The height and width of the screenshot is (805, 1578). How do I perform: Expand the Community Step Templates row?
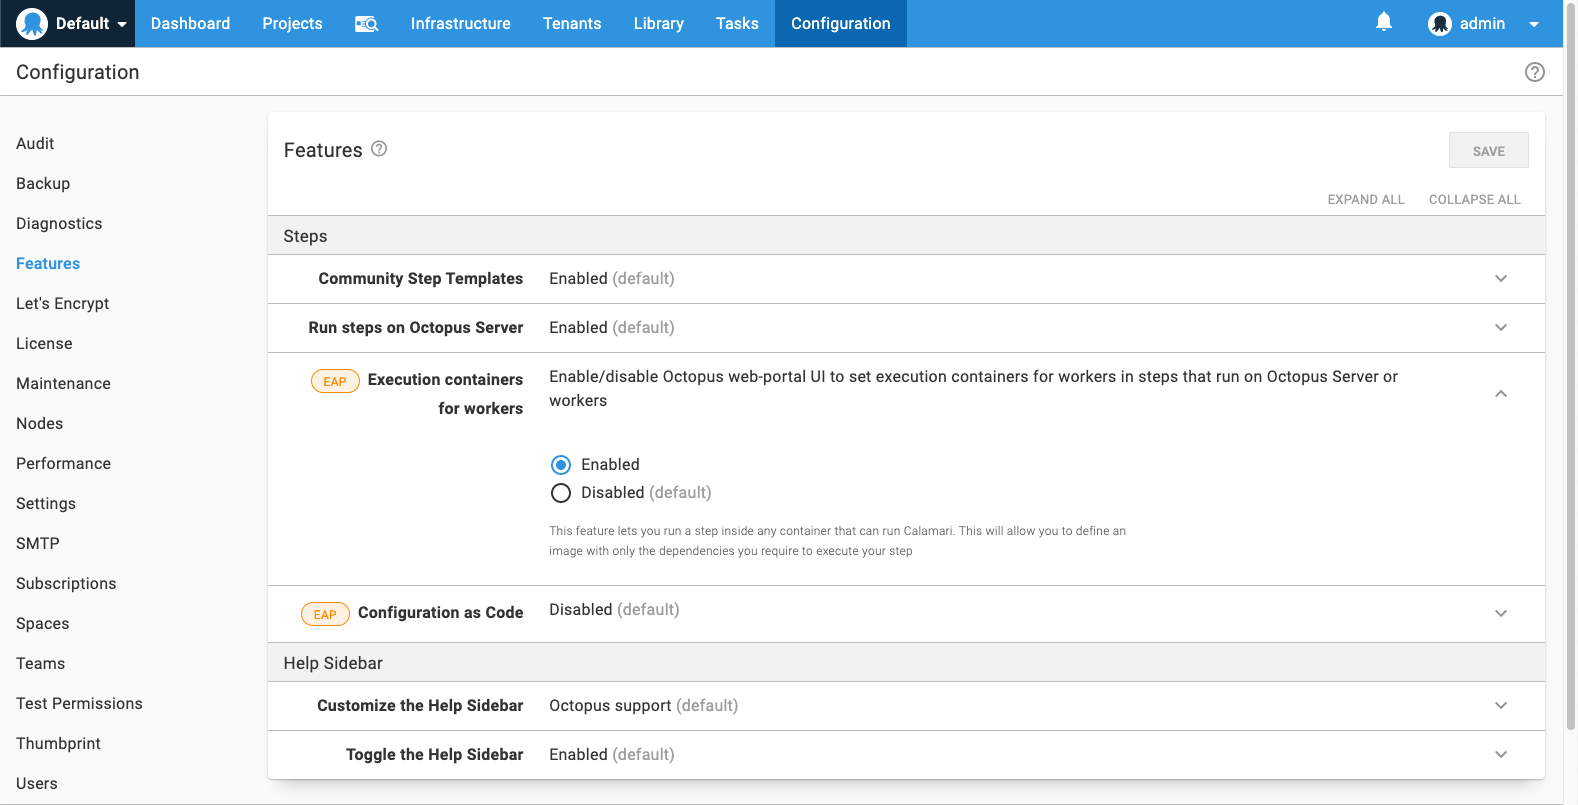[x=1500, y=279]
